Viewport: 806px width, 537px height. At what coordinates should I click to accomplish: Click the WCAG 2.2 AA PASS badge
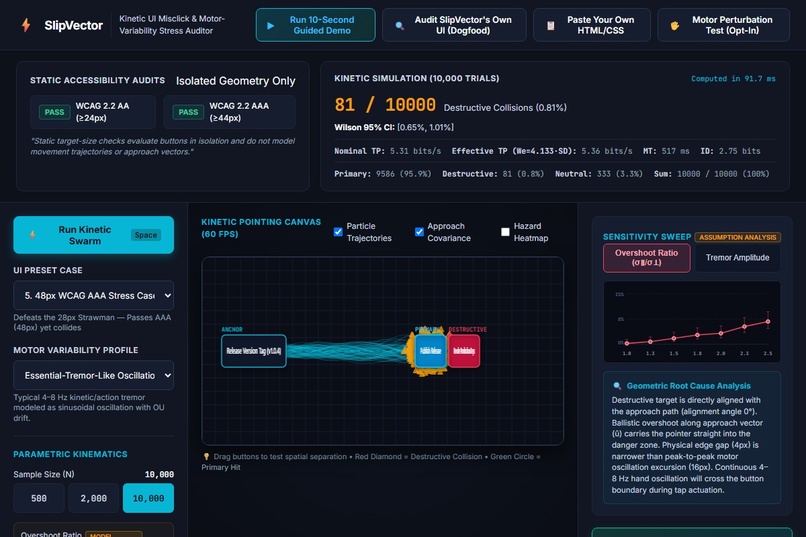54,112
